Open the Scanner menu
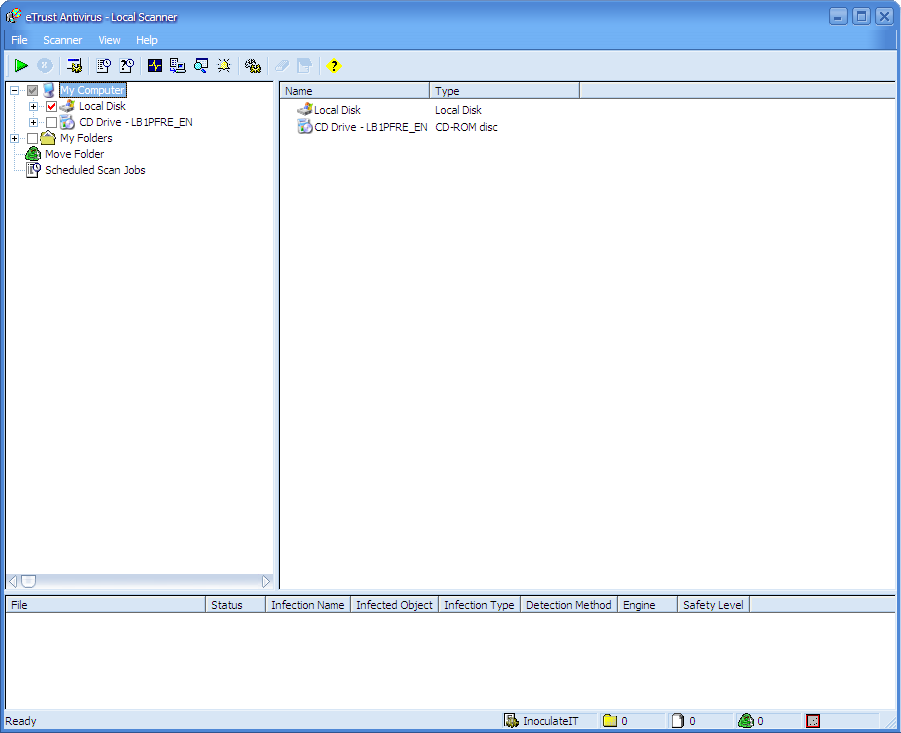The height and width of the screenshot is (733, 901). (63, 40)
